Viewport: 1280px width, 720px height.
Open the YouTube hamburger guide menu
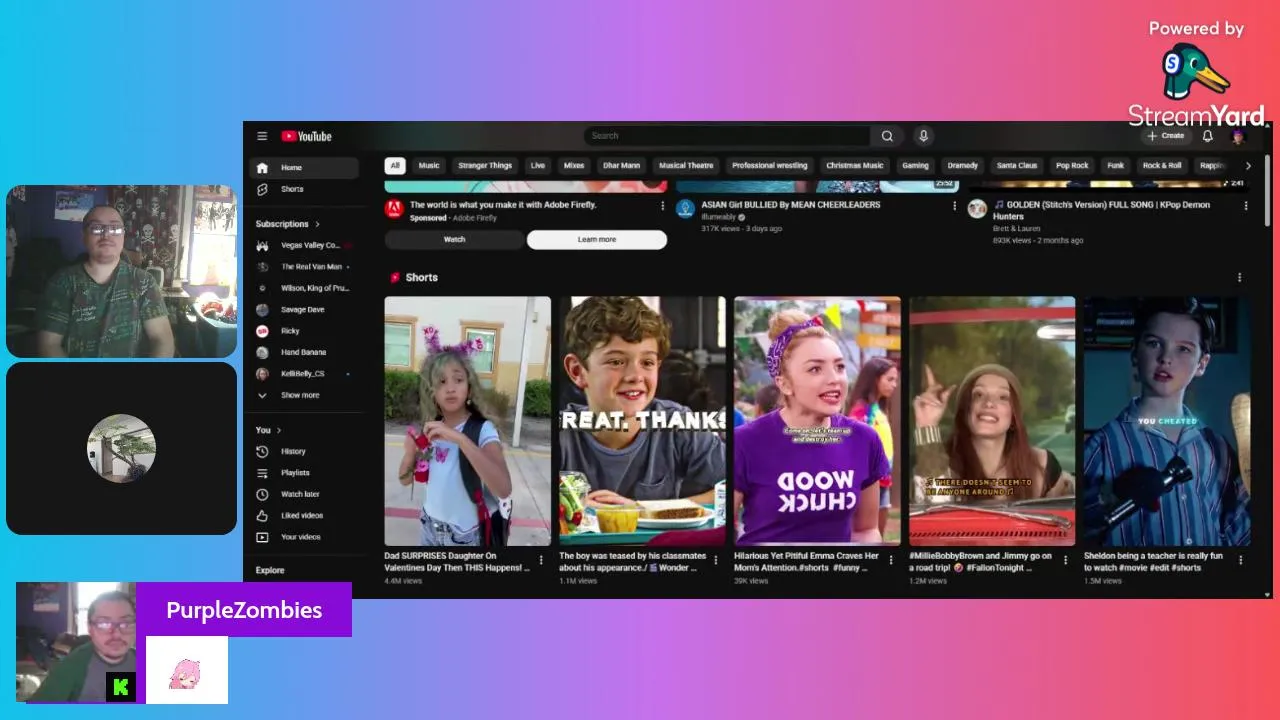point(262,136)
